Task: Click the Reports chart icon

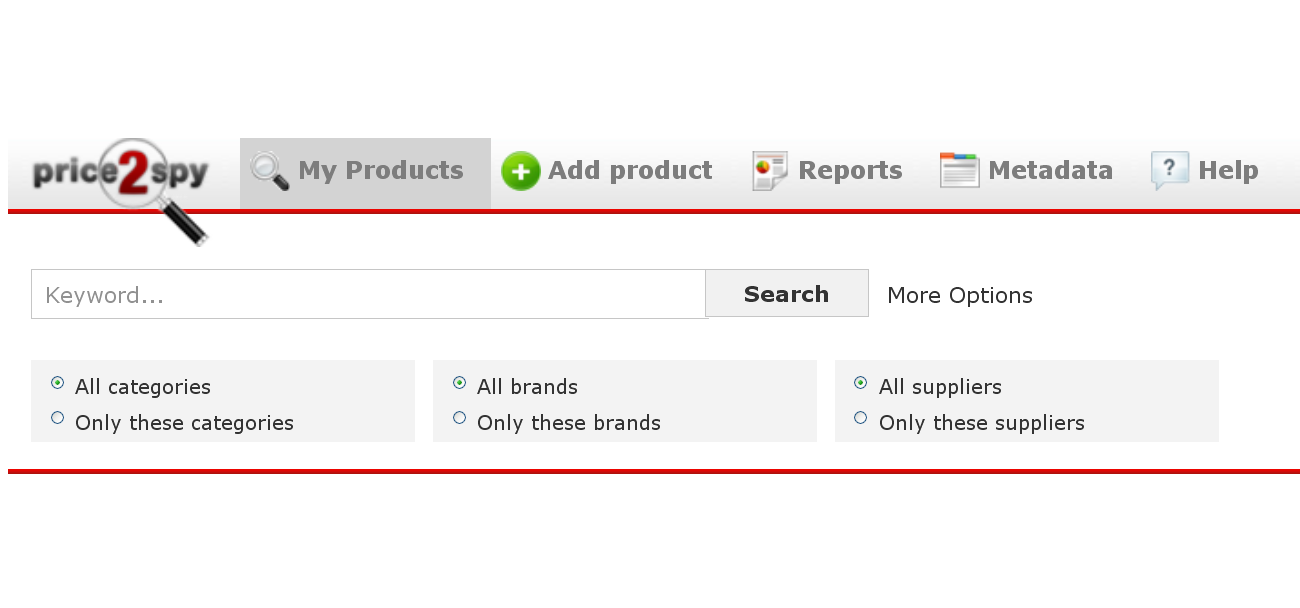Action: tap(770, 171)
